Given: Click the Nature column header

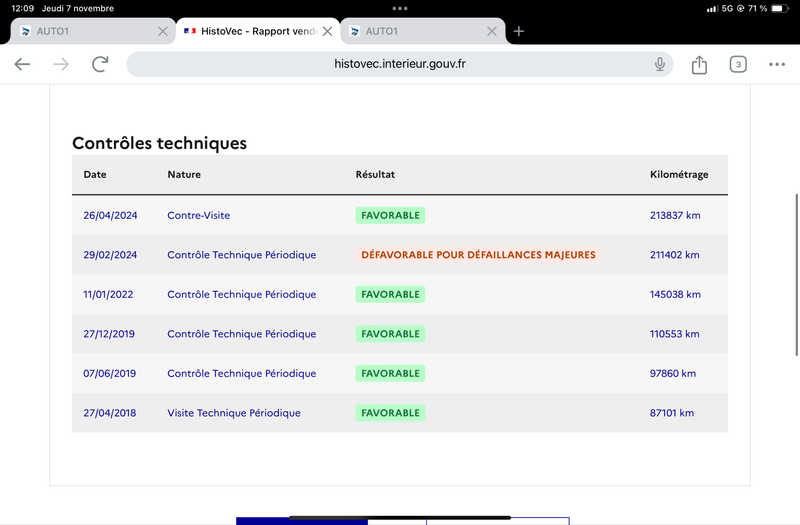Looking at the screenshot, I should coord(184,174).
